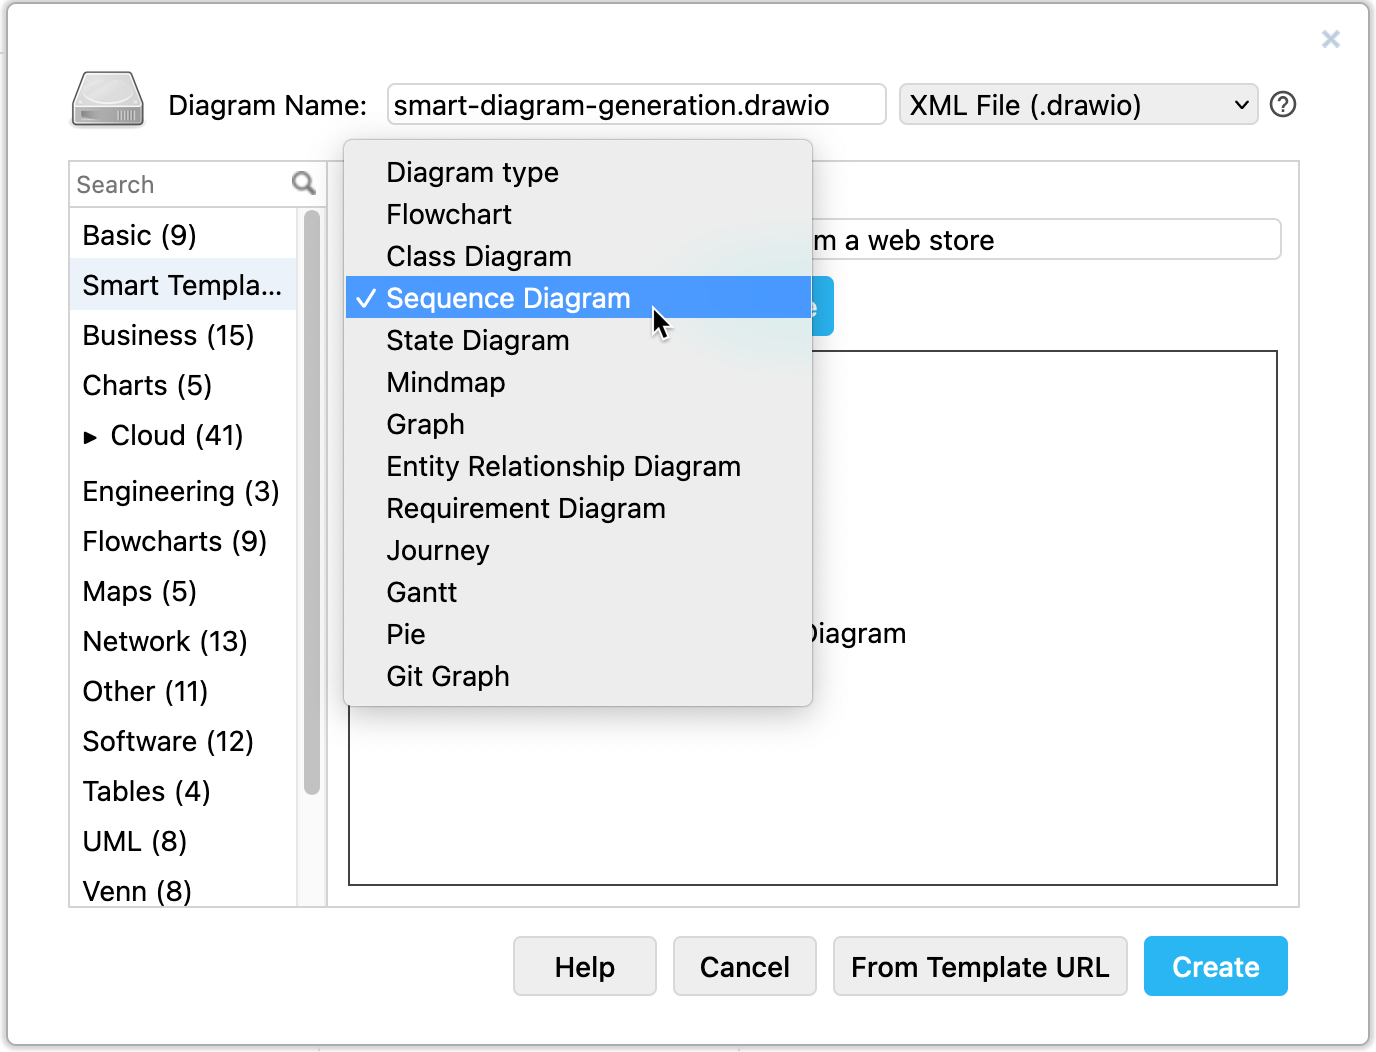The image size is (1376, 1052).
Task: Click the Help button
Action: click(x=584, y=966)
